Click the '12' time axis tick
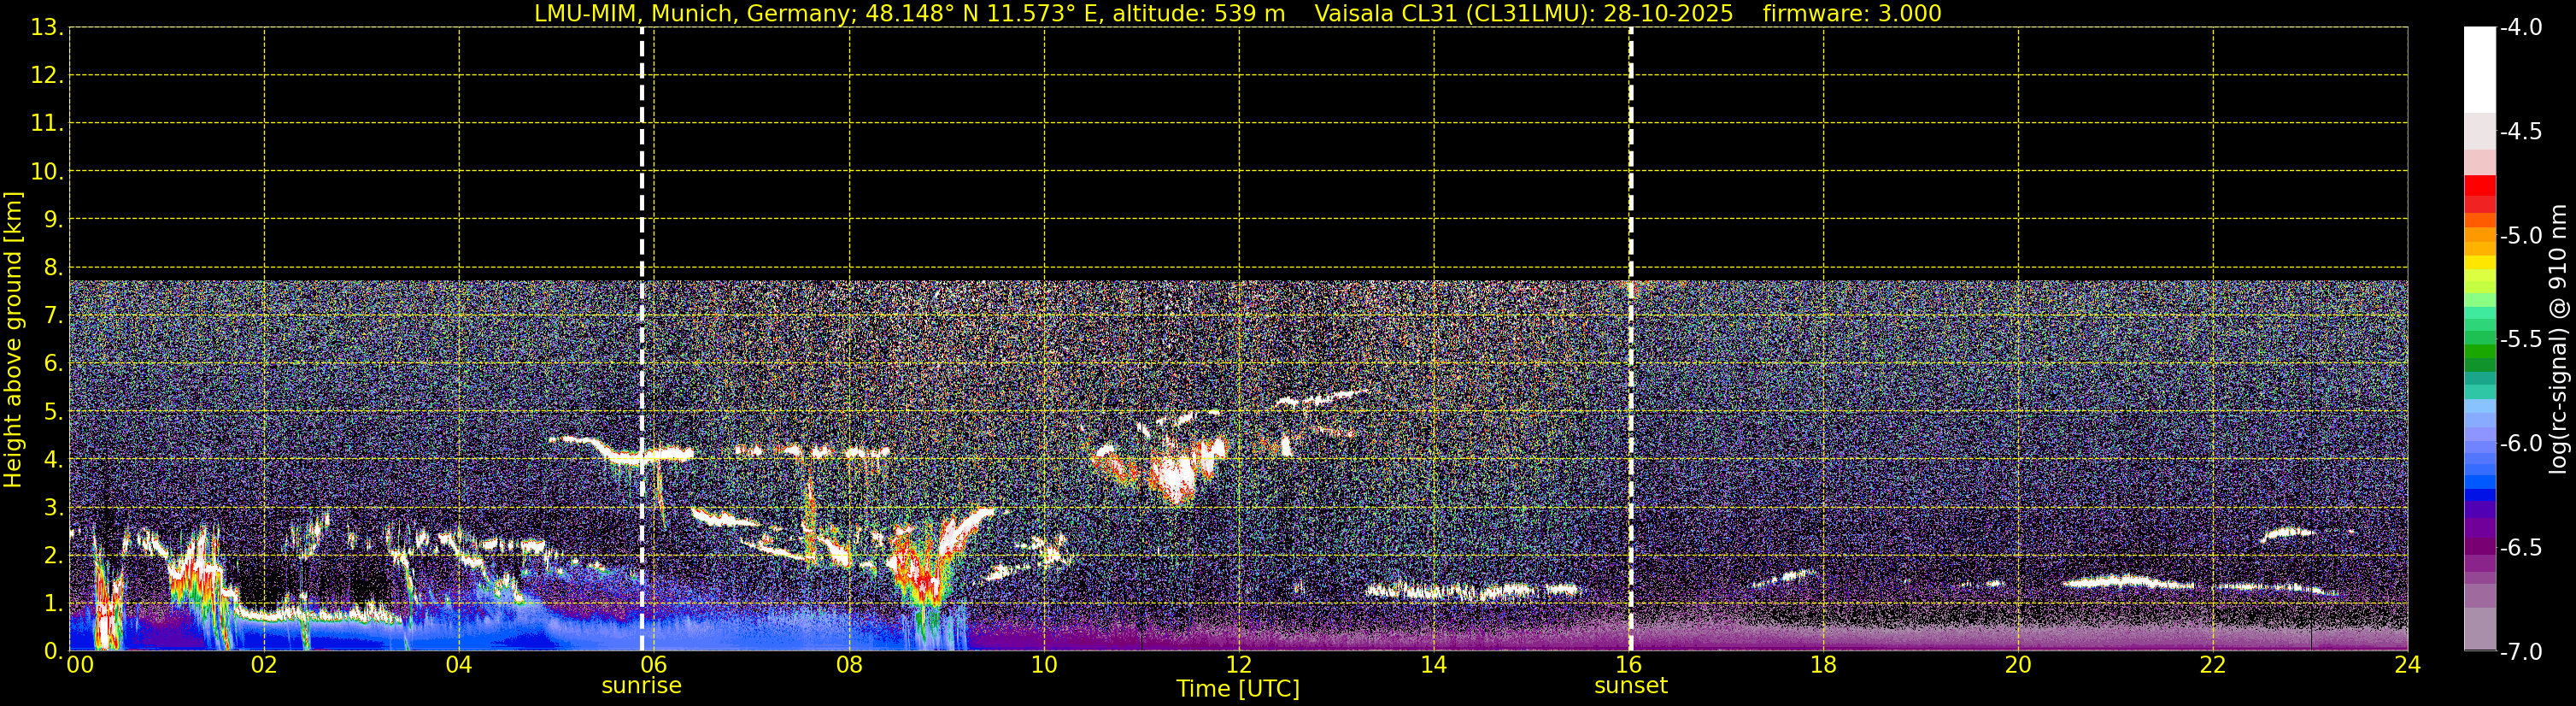 pos(1239,665)
